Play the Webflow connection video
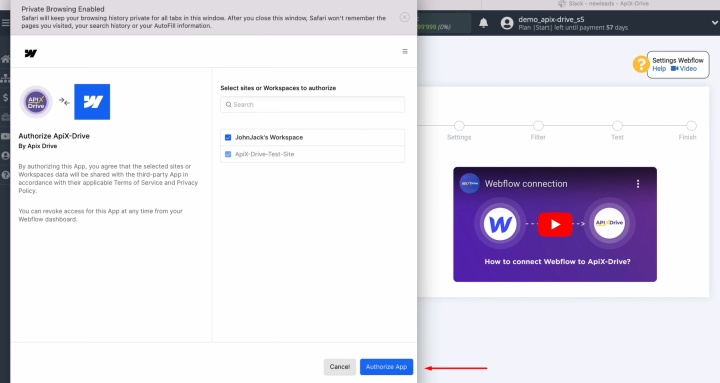 pos(555,224)
